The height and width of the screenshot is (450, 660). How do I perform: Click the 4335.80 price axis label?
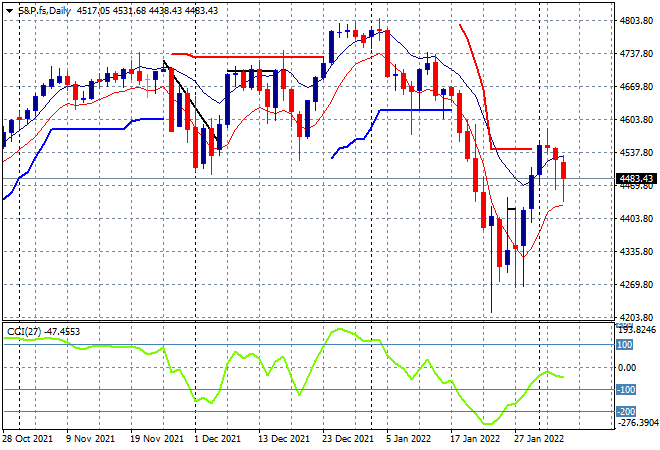pyautogui.click(x=636, y=252)
